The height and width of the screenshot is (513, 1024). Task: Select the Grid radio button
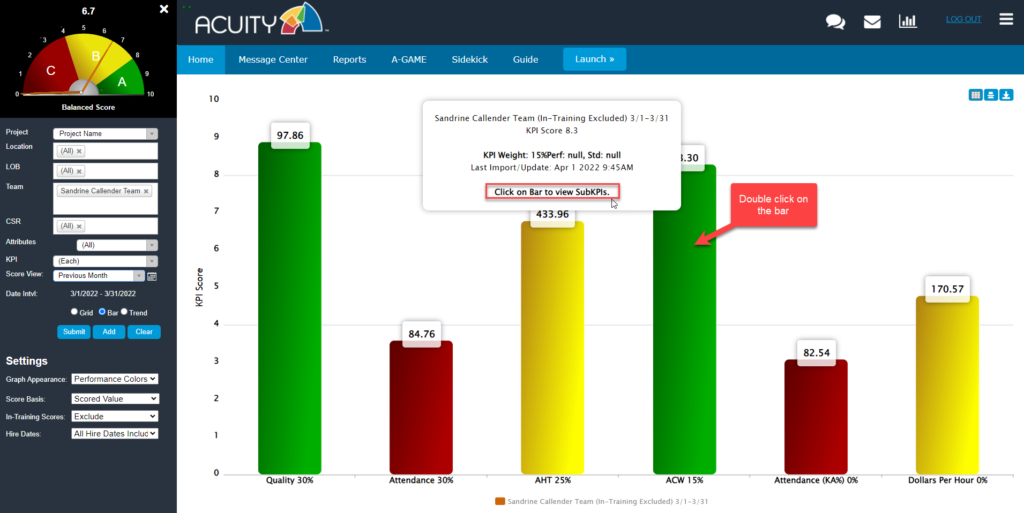tap(74, 312)
